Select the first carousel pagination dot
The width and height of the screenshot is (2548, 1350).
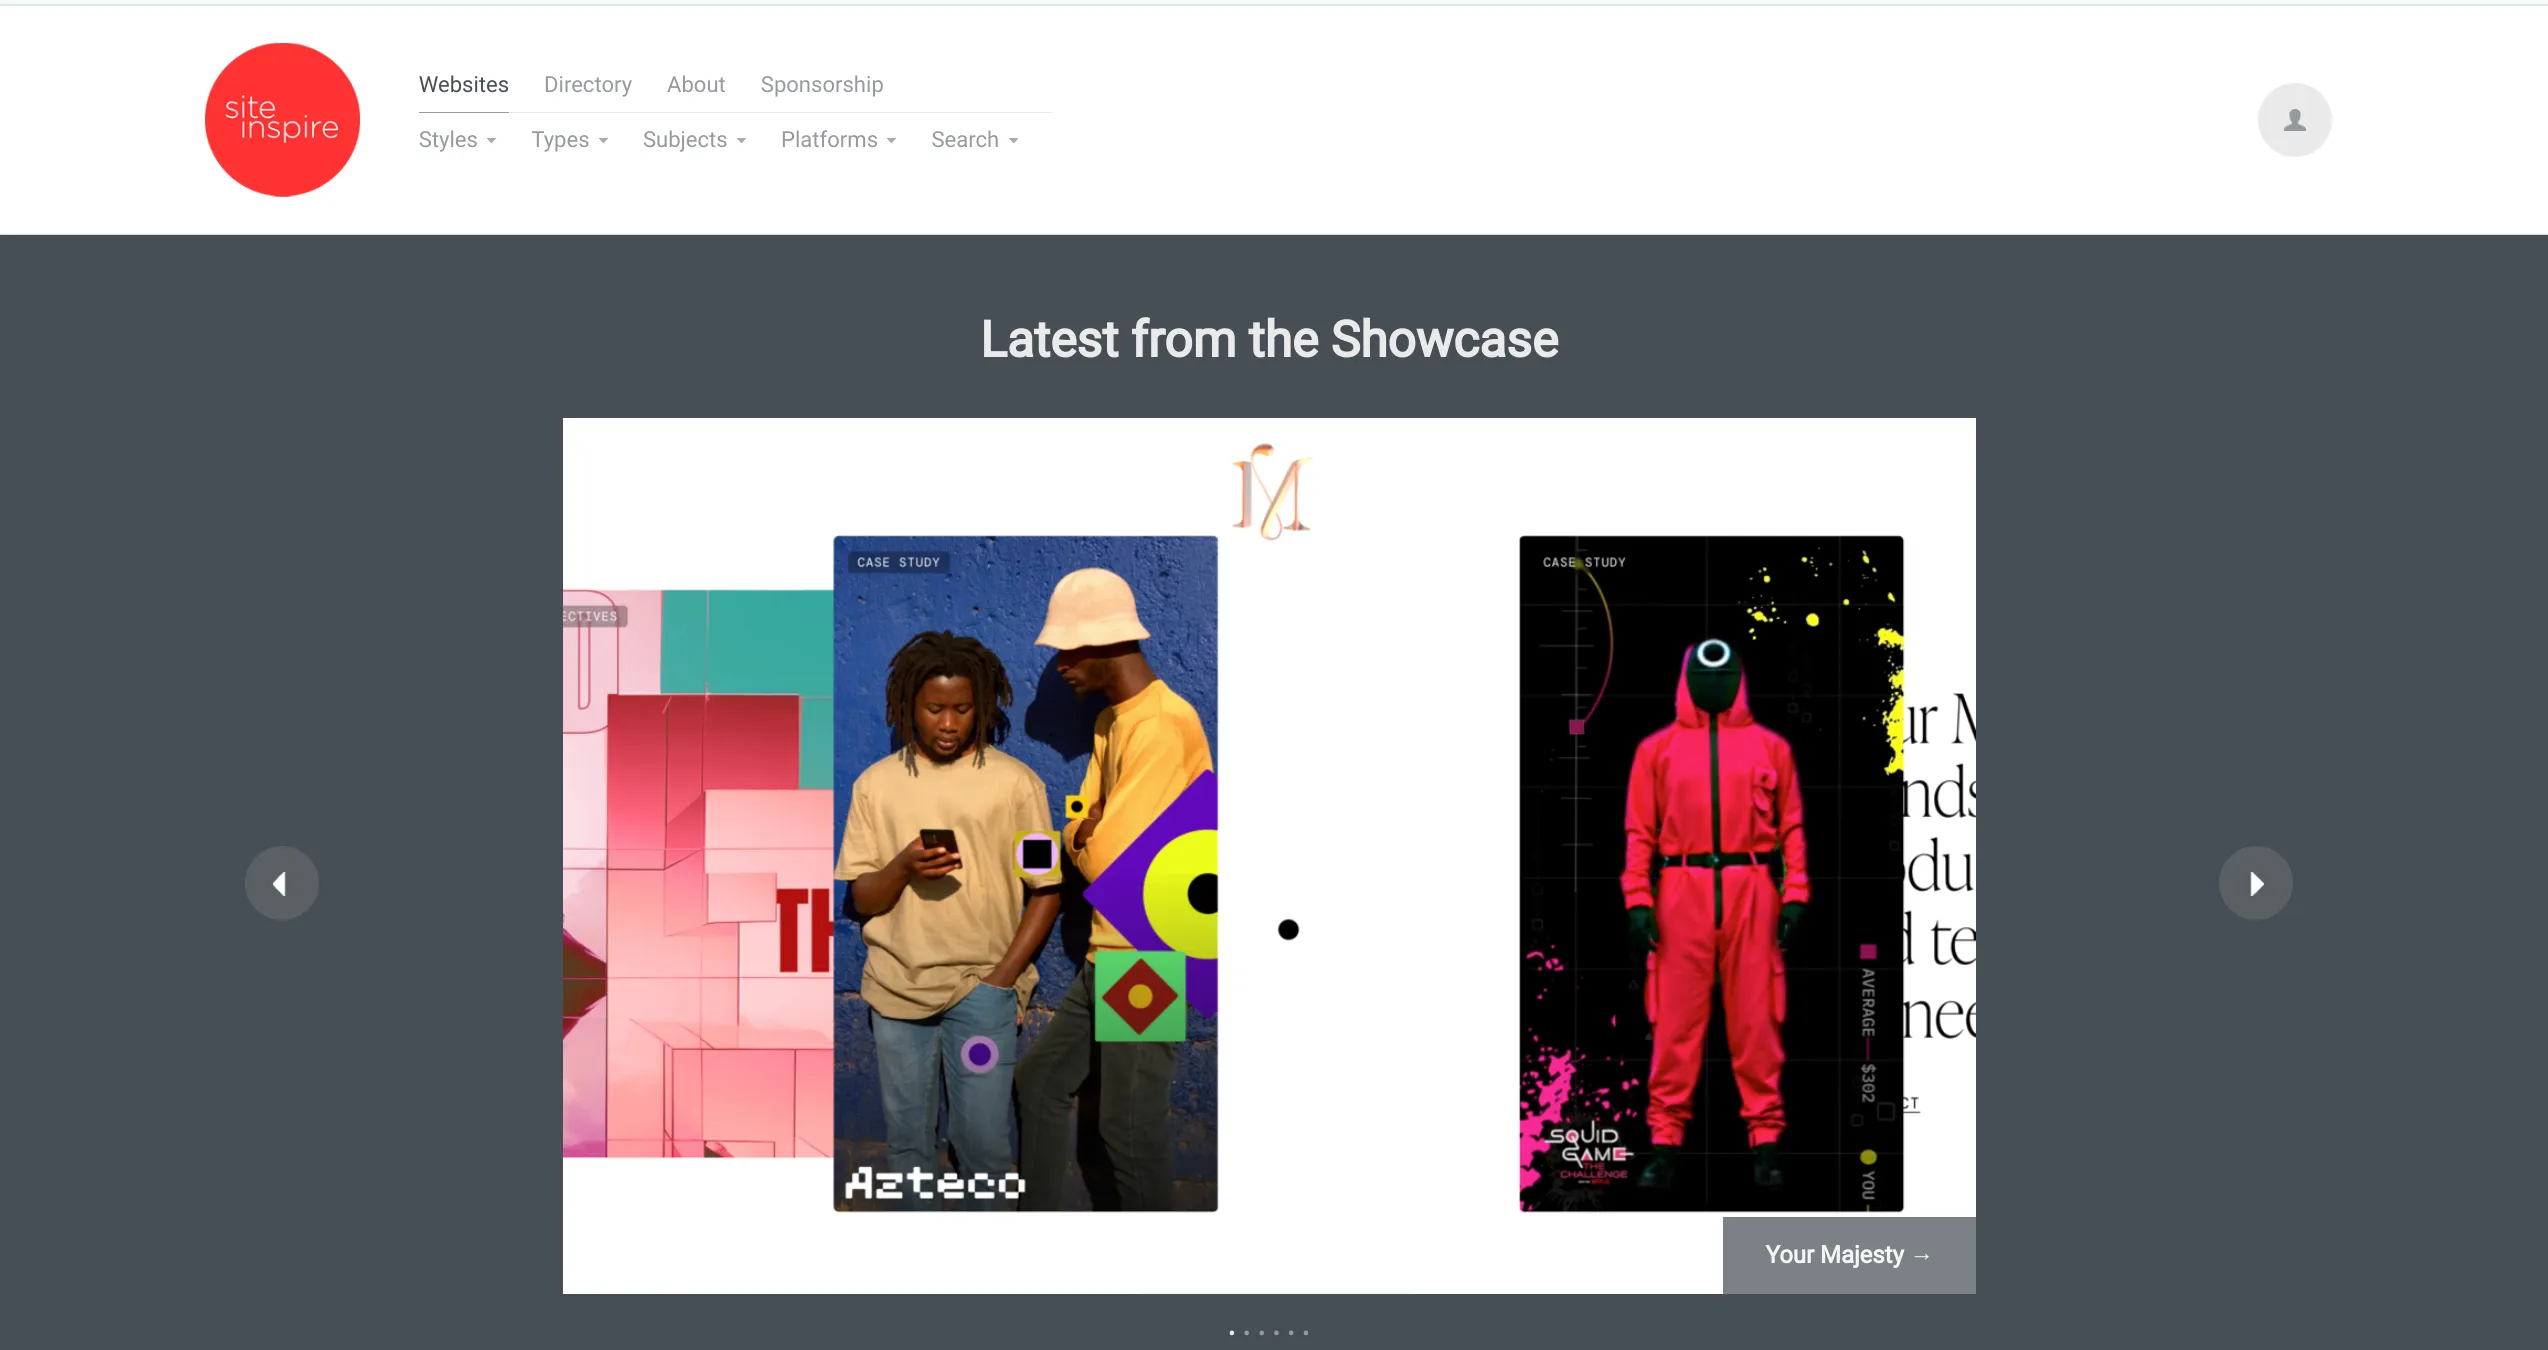(x=1232, y=1332)
